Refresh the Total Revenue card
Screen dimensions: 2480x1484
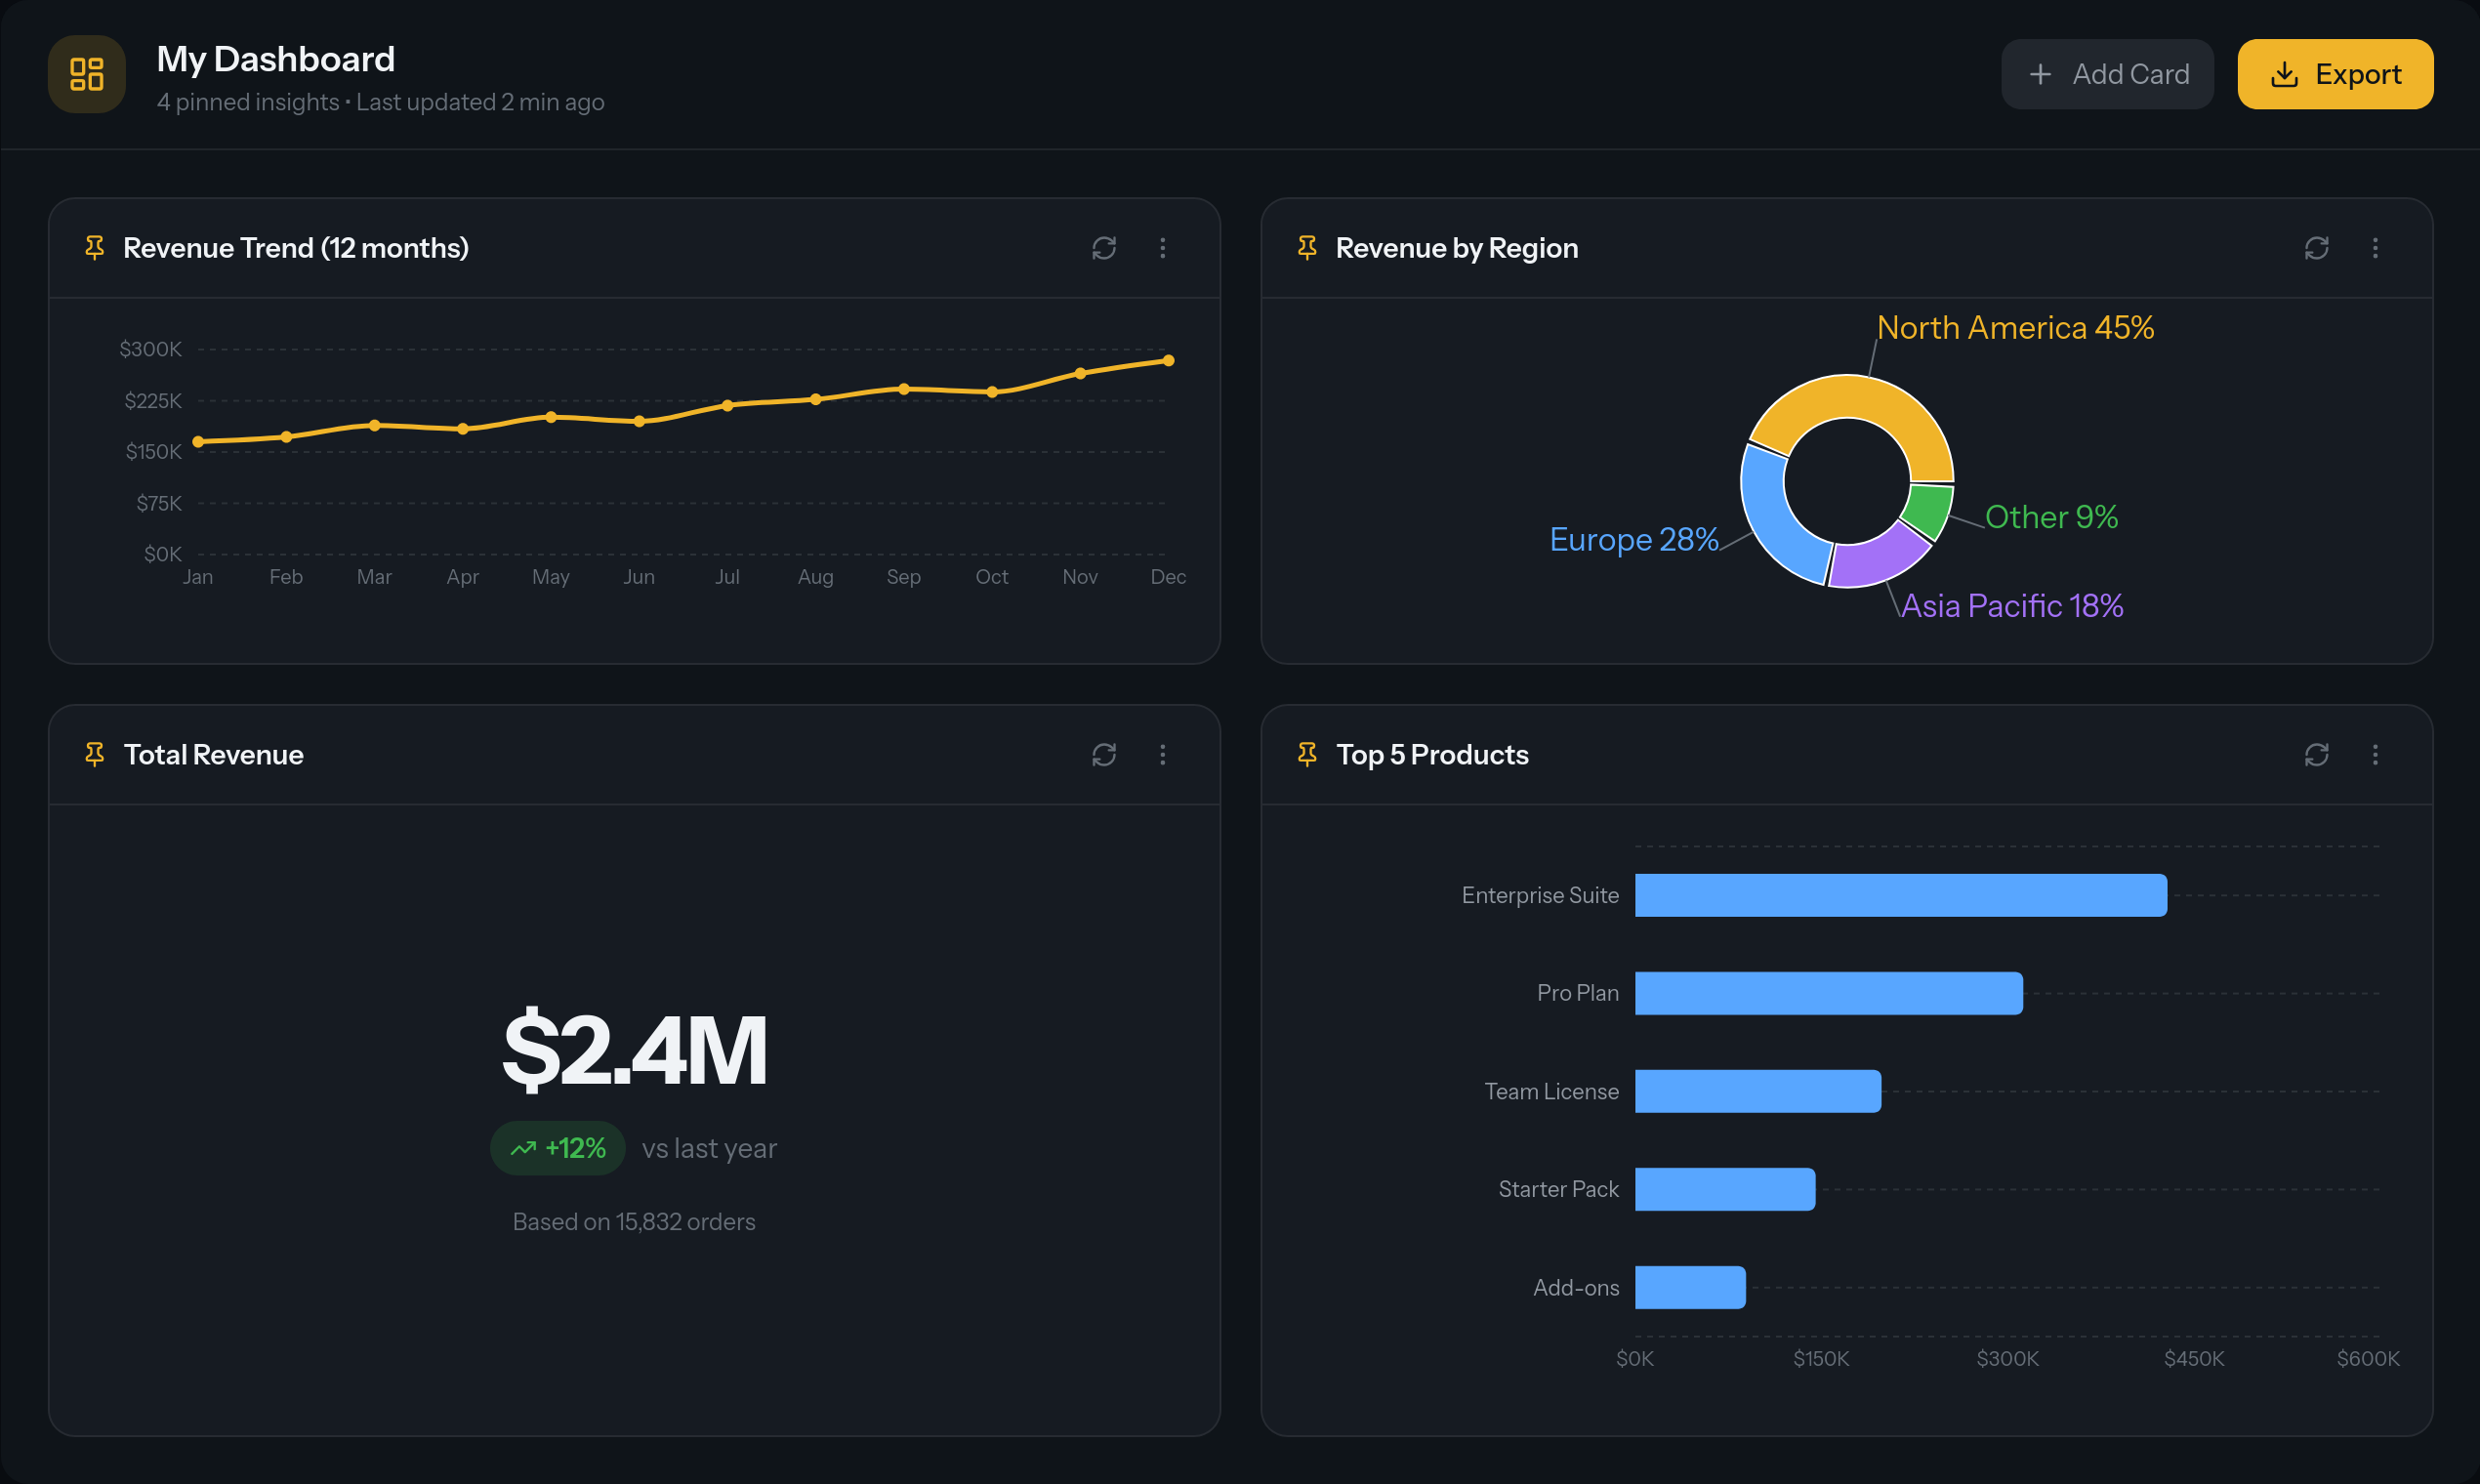coord(1103,755)
